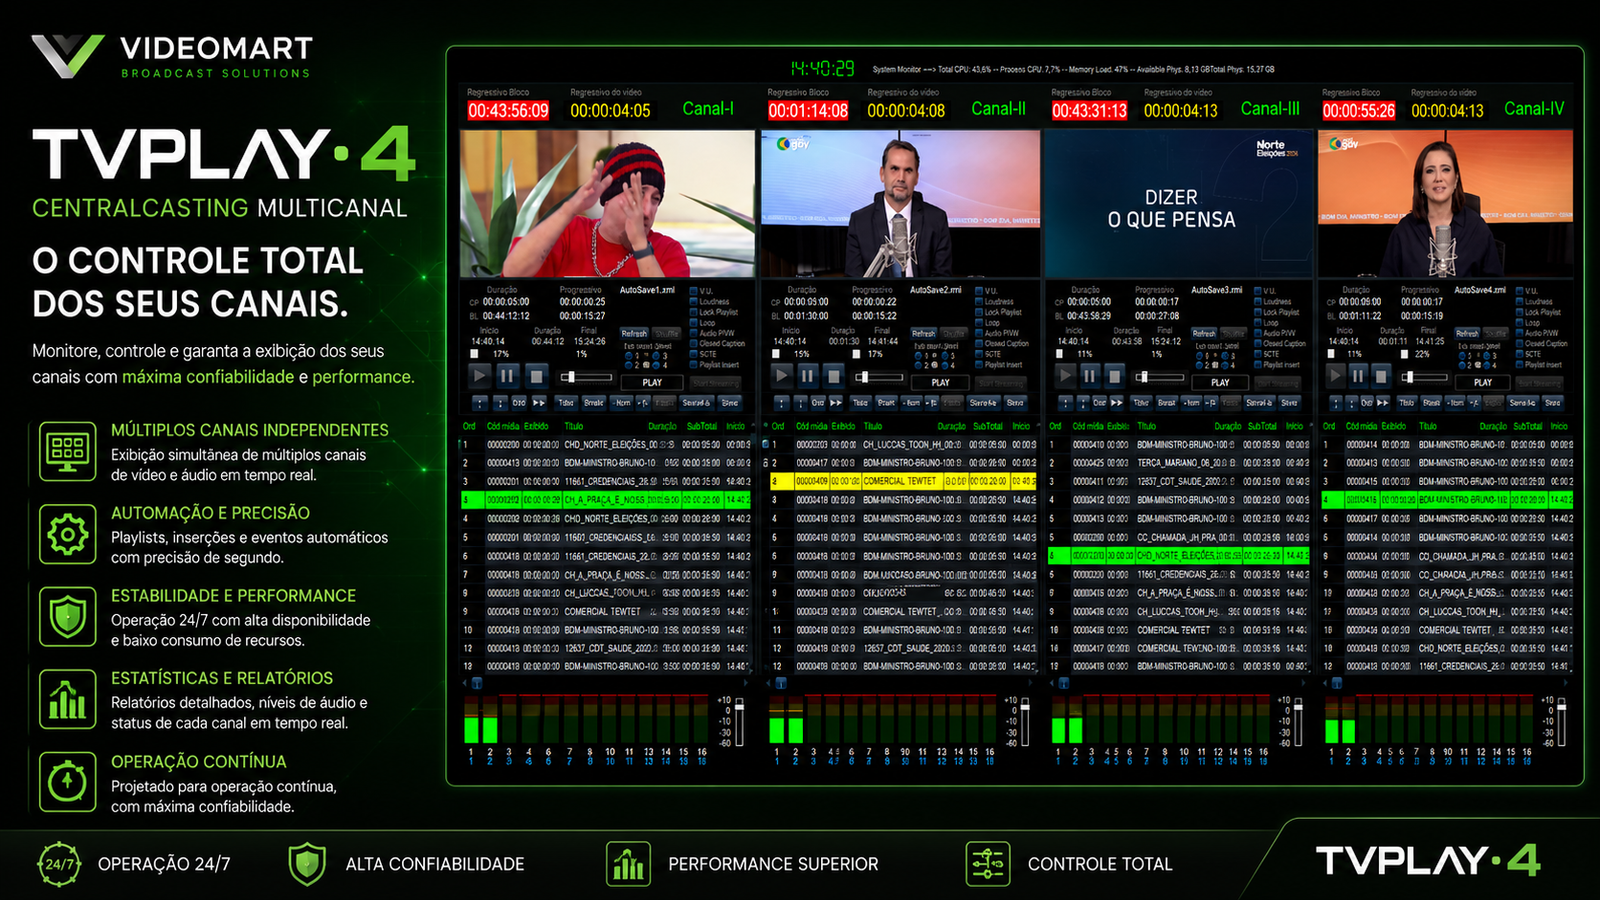Click the Canal-I channel label
The image size is (1600, 900).
click(x=708, y=109)
